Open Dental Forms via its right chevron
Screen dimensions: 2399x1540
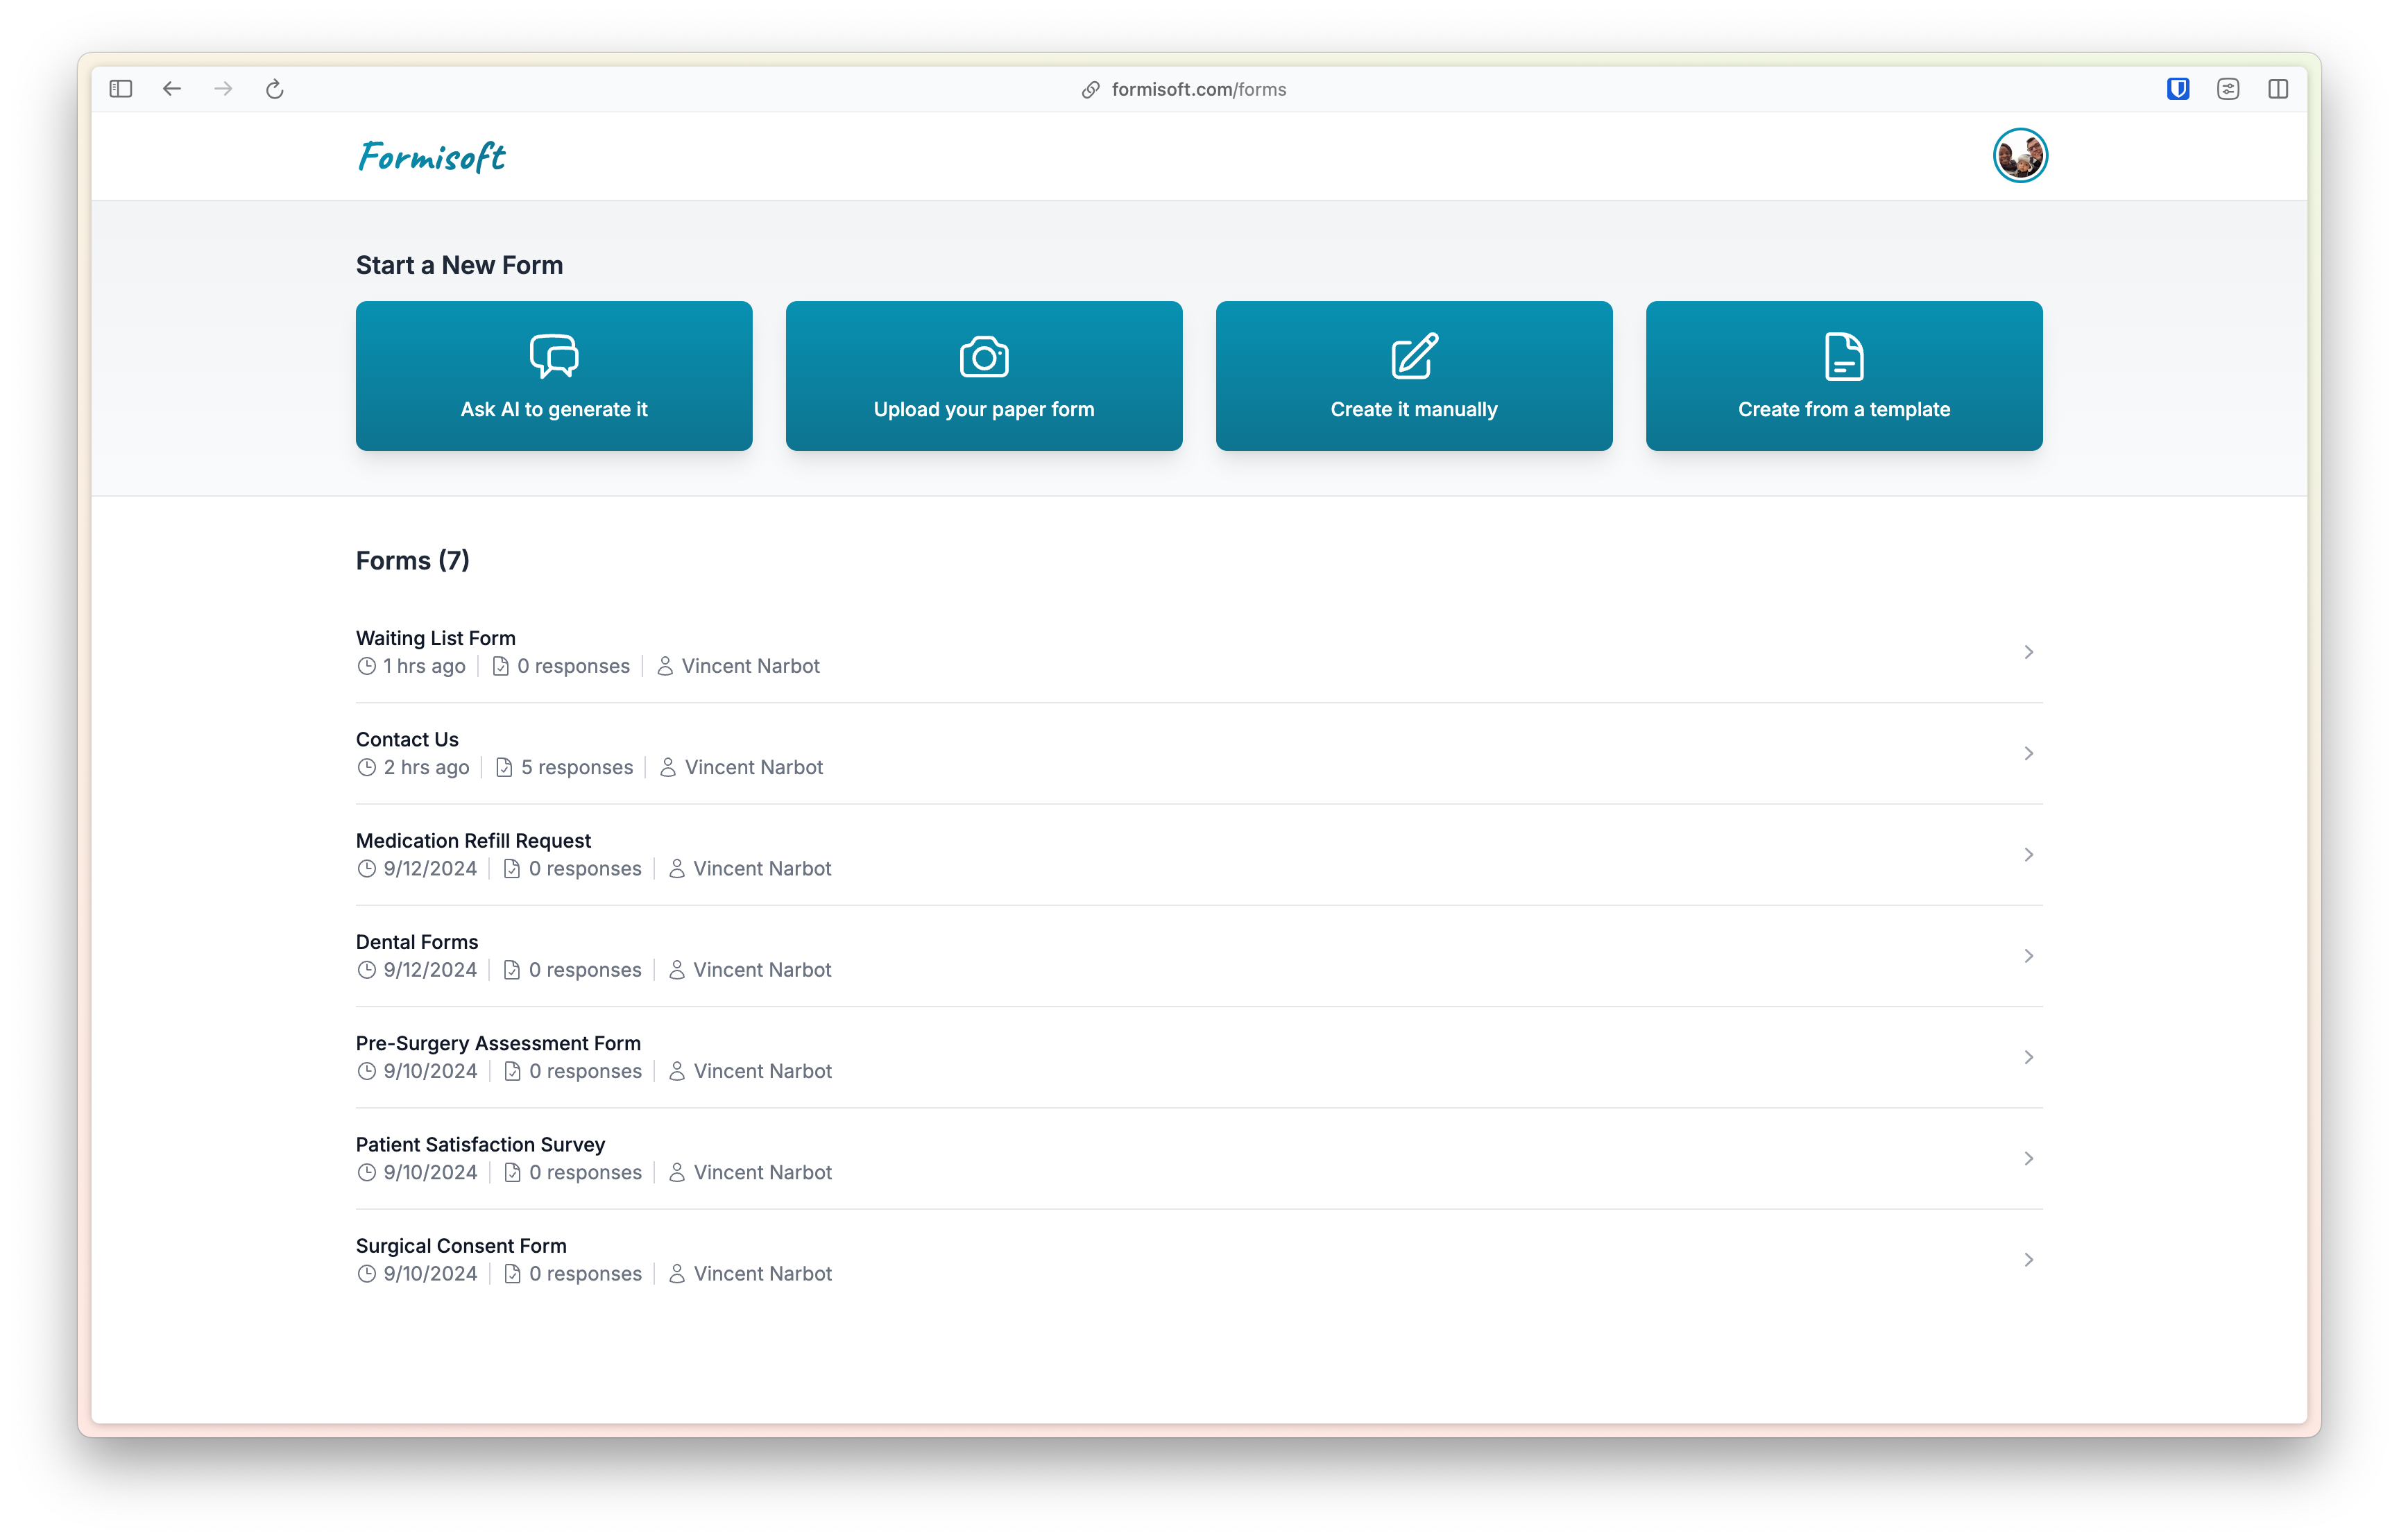(2028, 956)
